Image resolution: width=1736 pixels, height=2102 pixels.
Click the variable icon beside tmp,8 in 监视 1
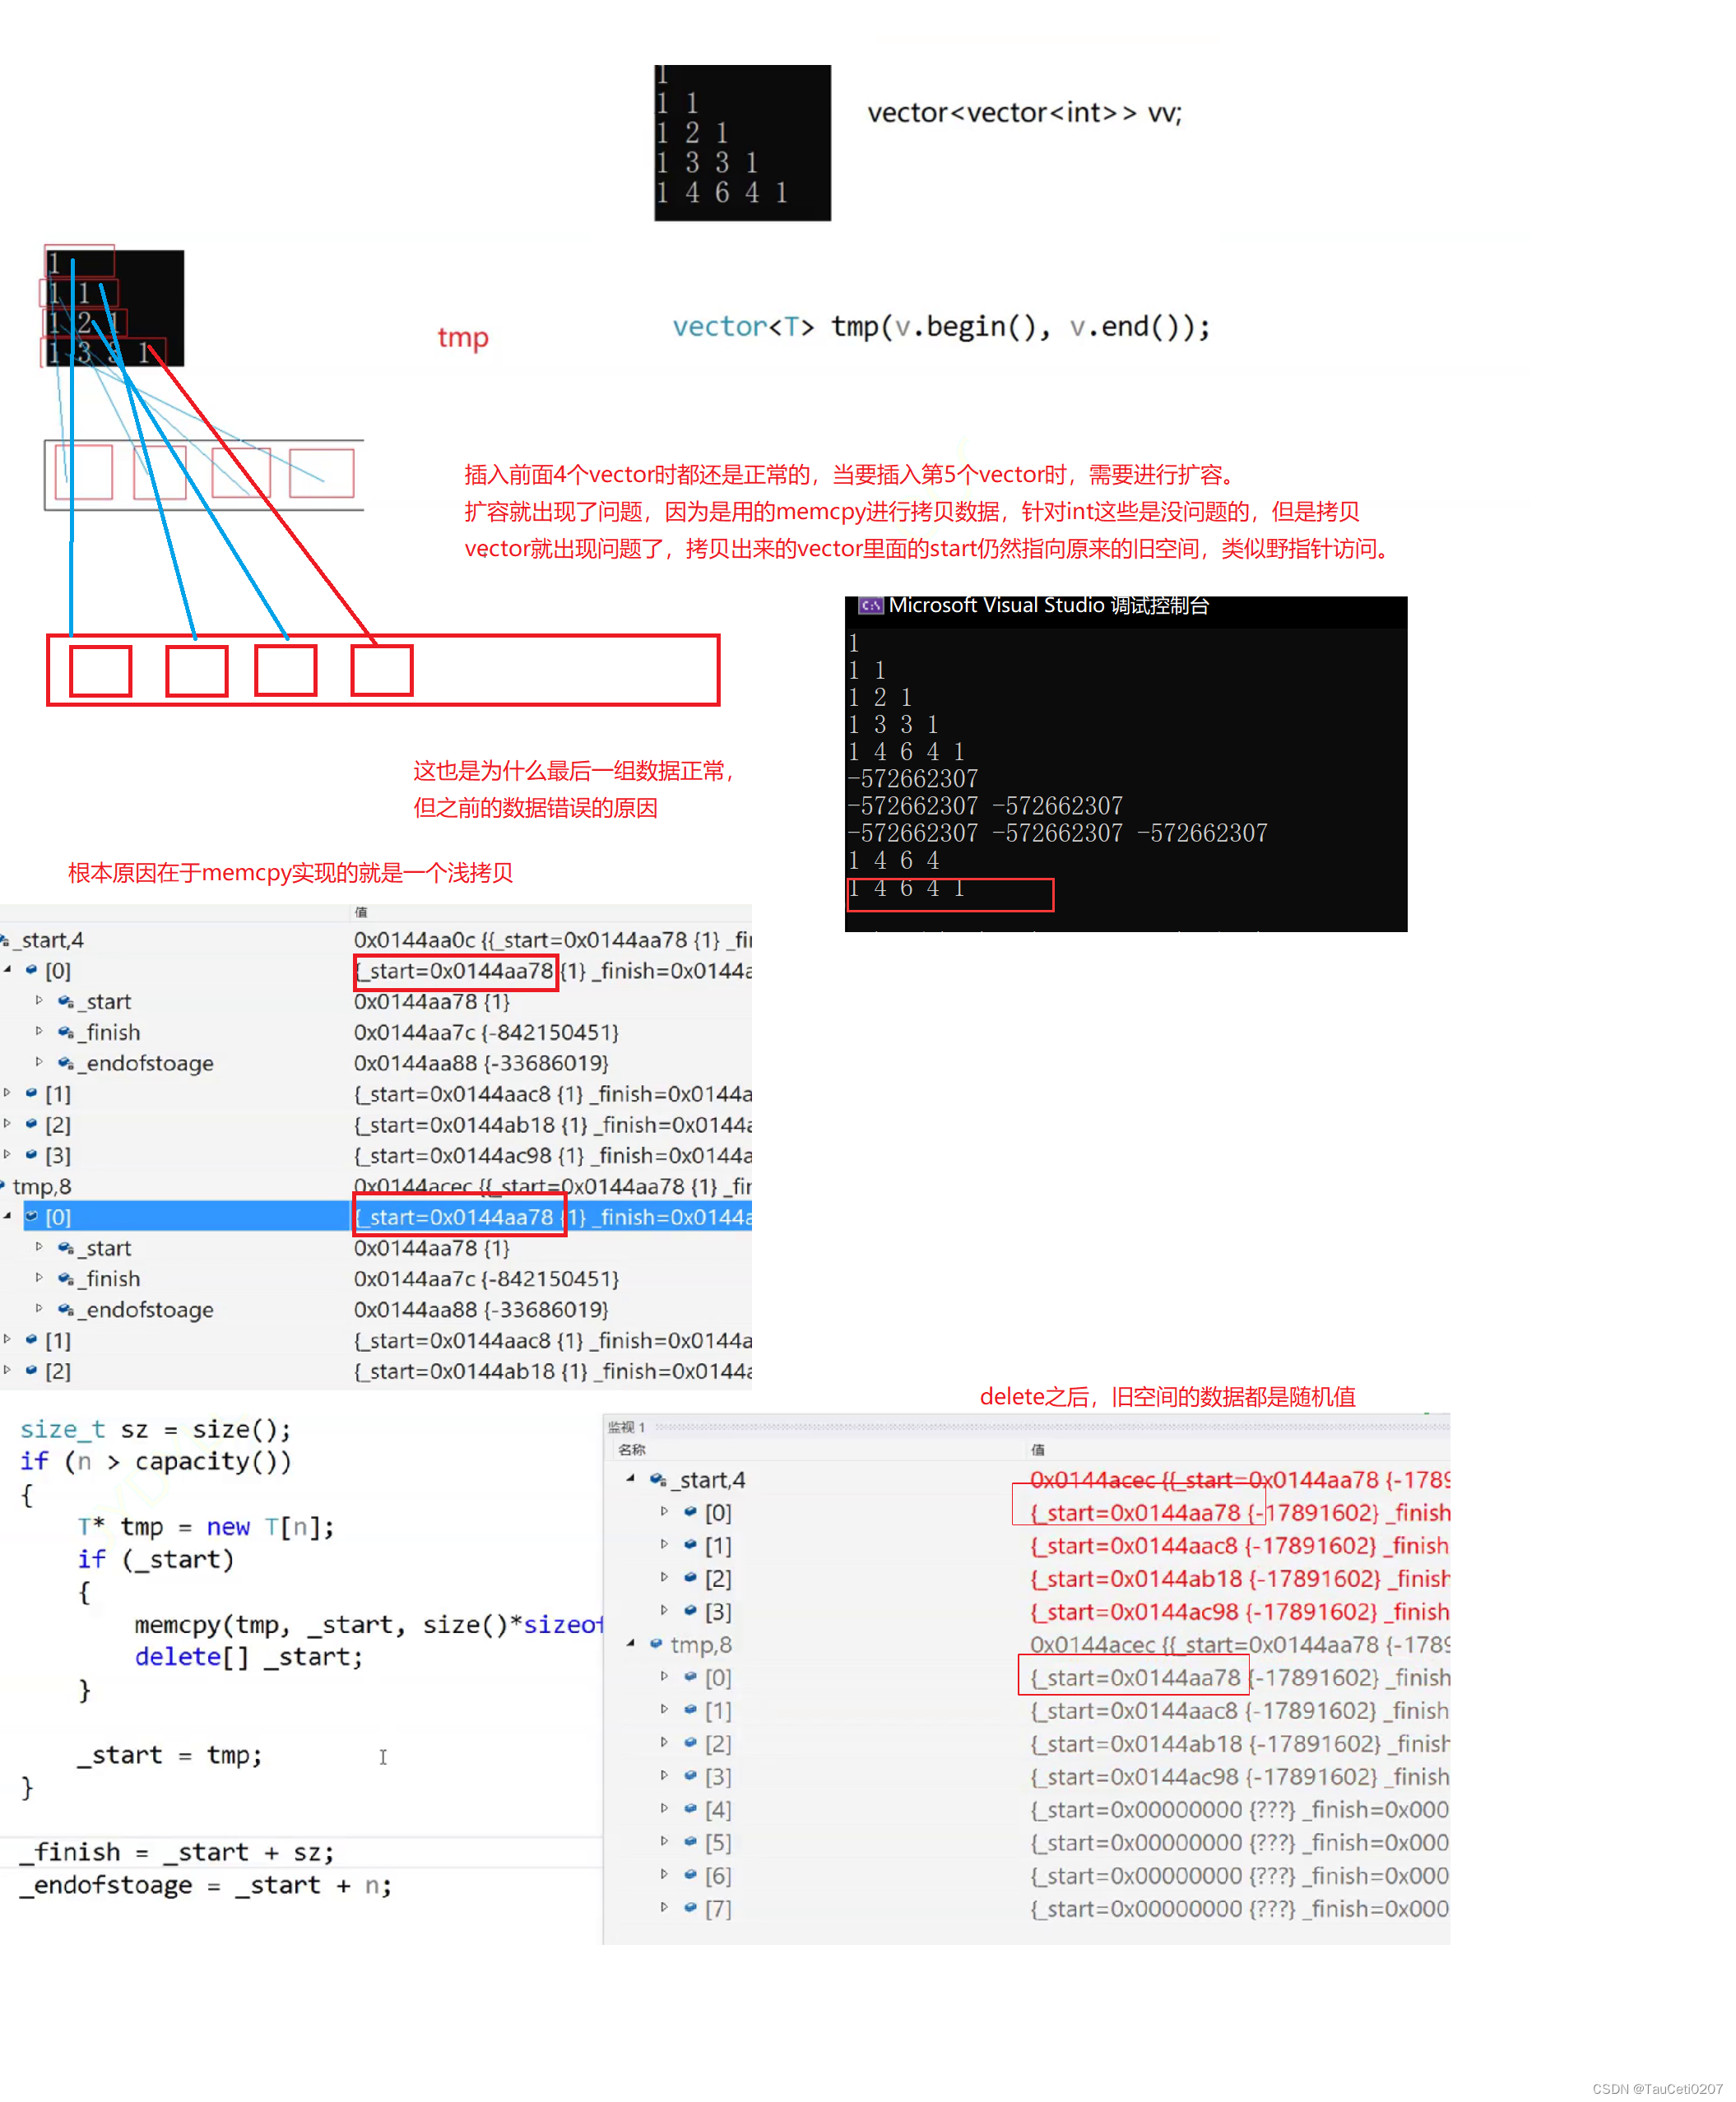tap(656, 1643)
